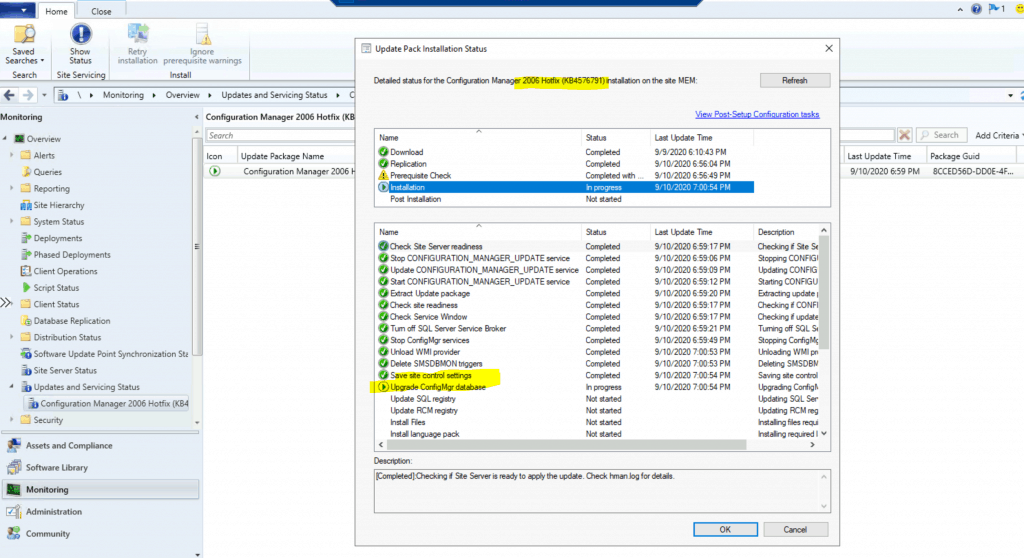Image resolution: width=1024 pixels, height=558 pixels.
Task: Select Deployments in navigation tree
Action: coord(57,238)
